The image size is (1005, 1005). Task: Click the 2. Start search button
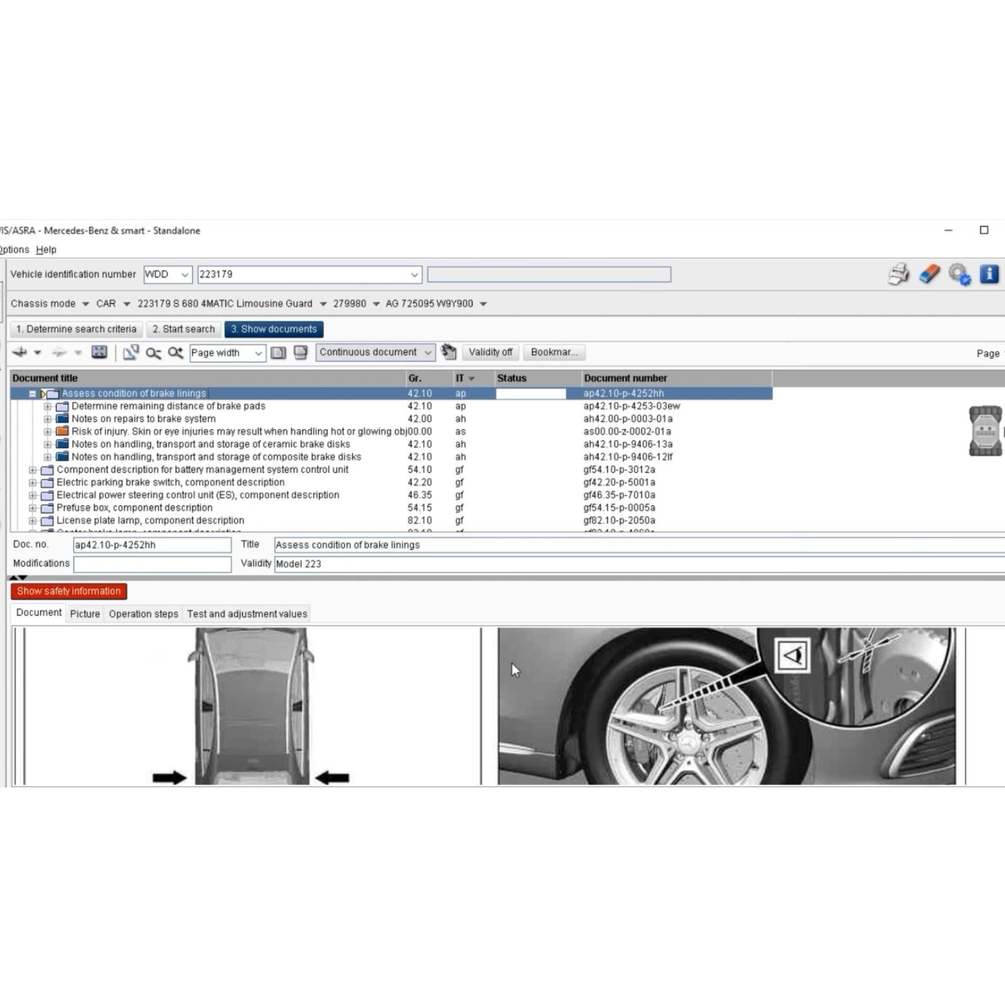point(184,329)
